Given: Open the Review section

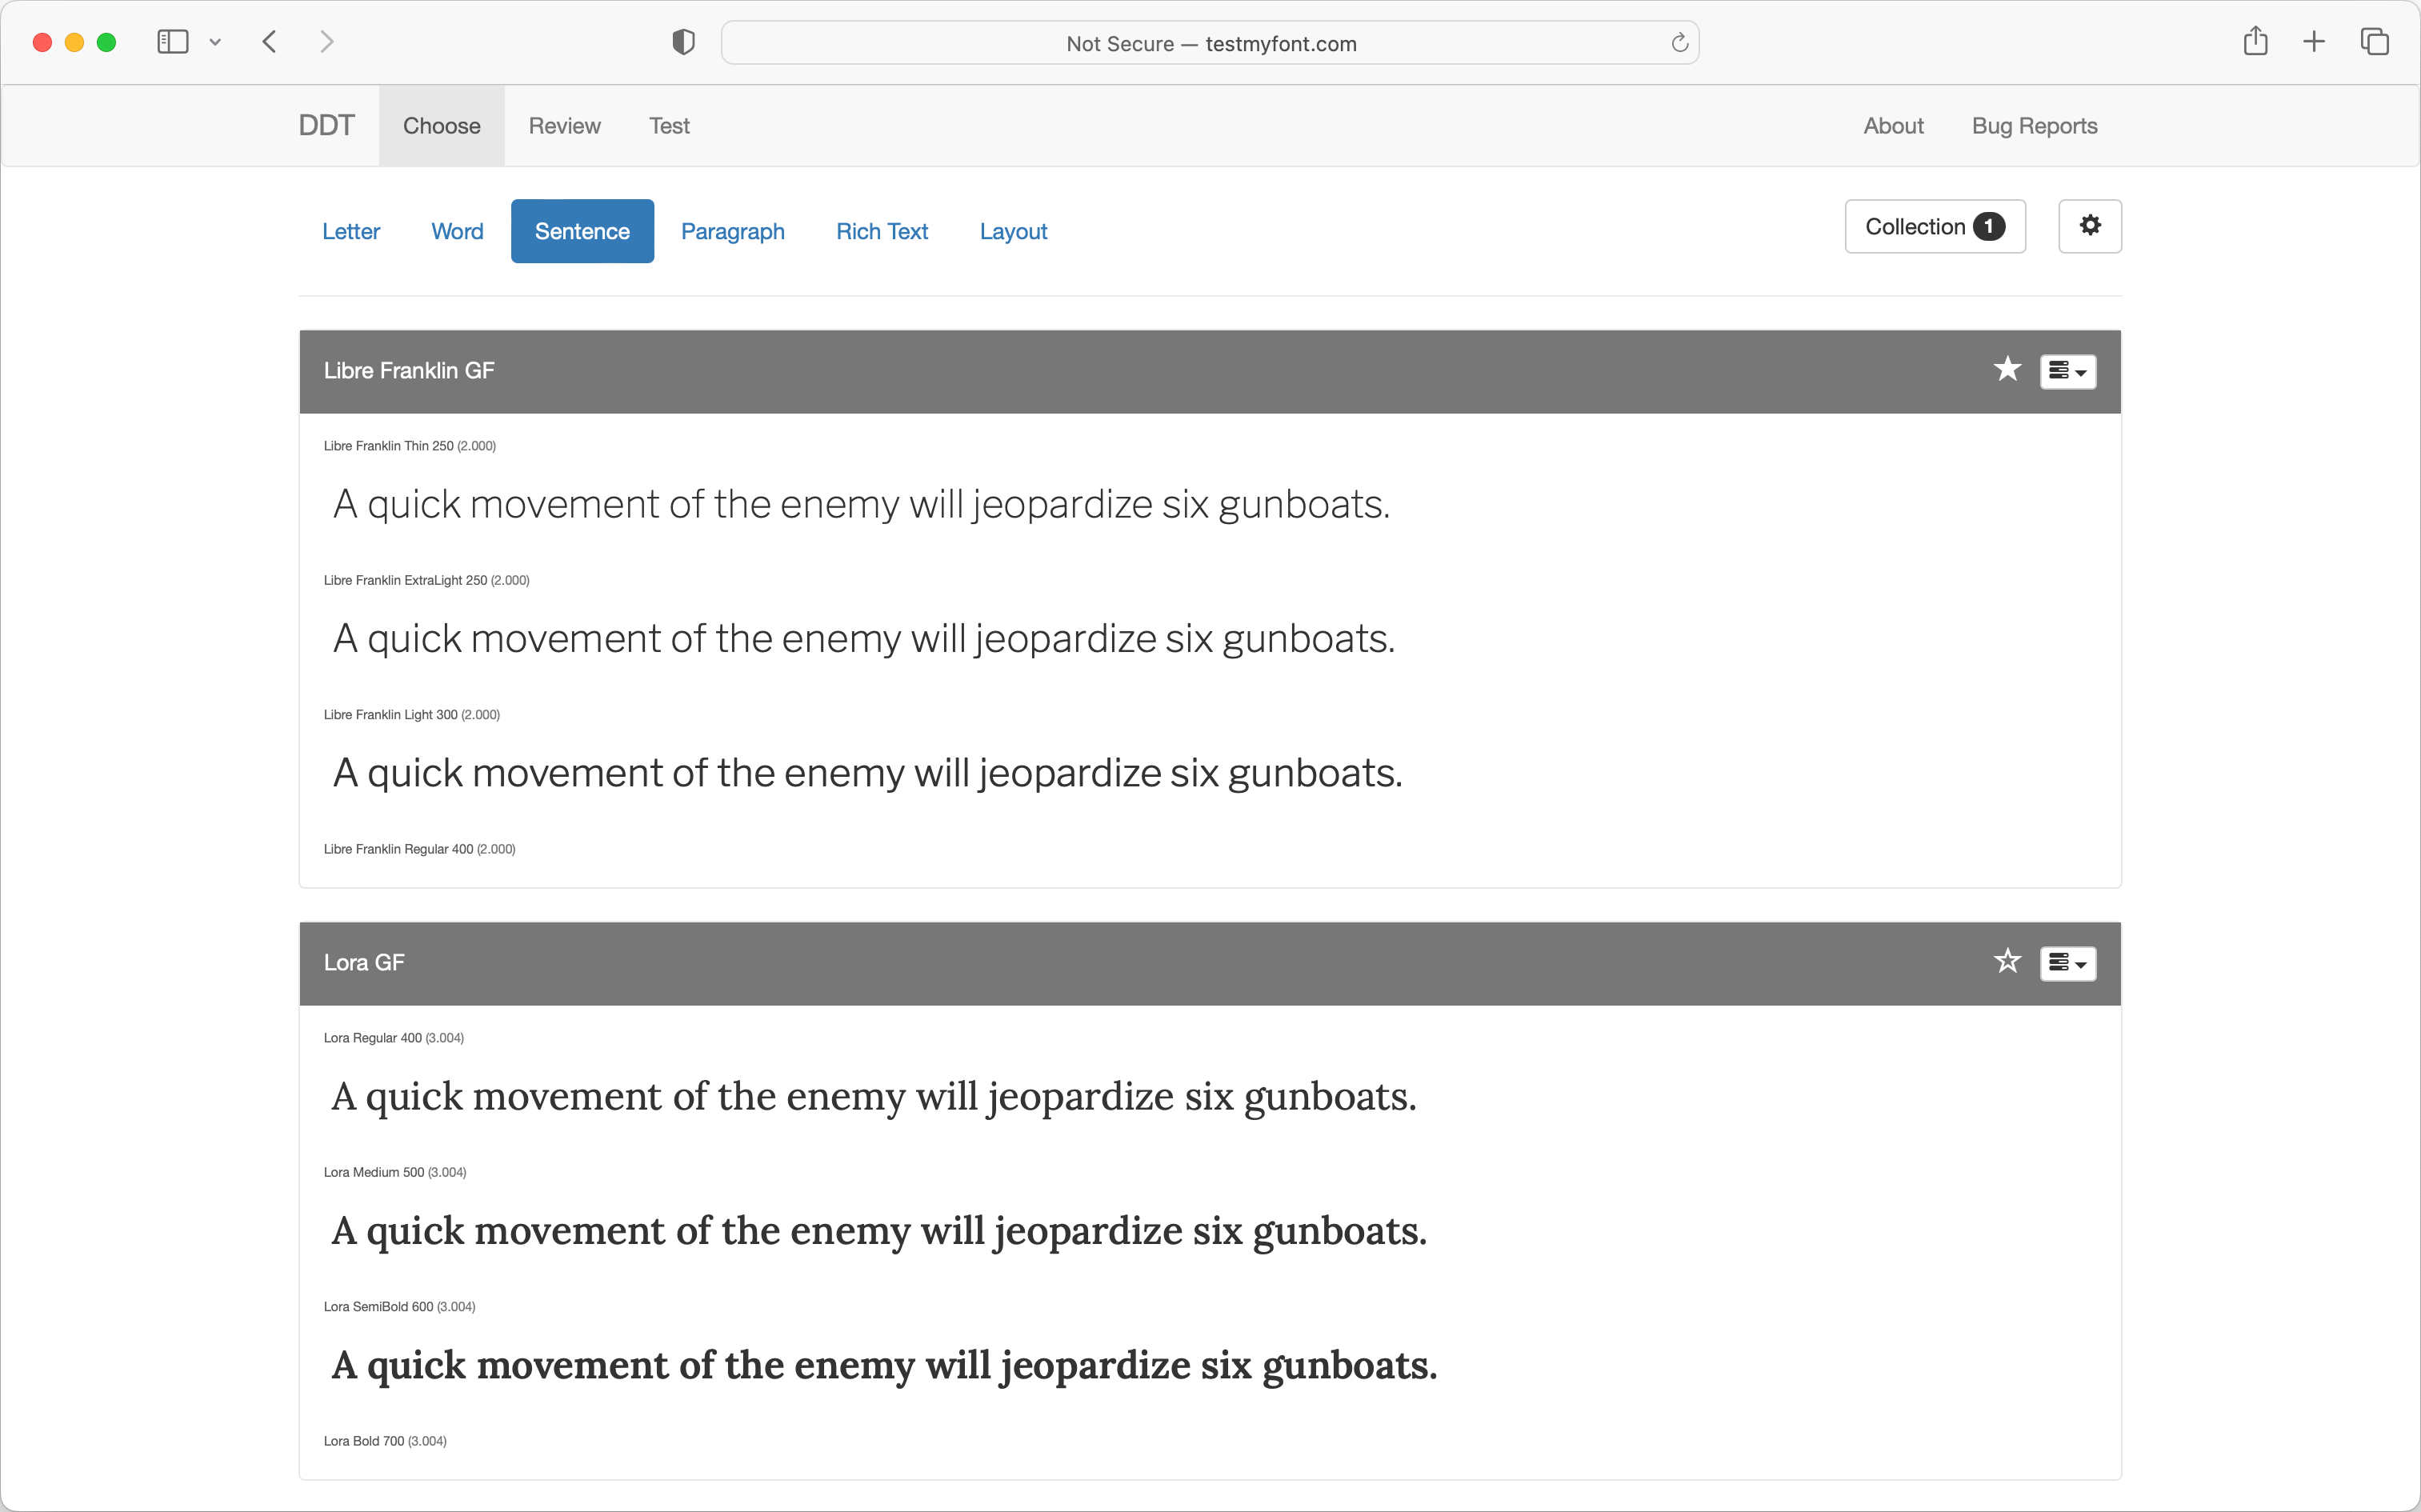Looking at the screenshot, I should tap(564, 125).
